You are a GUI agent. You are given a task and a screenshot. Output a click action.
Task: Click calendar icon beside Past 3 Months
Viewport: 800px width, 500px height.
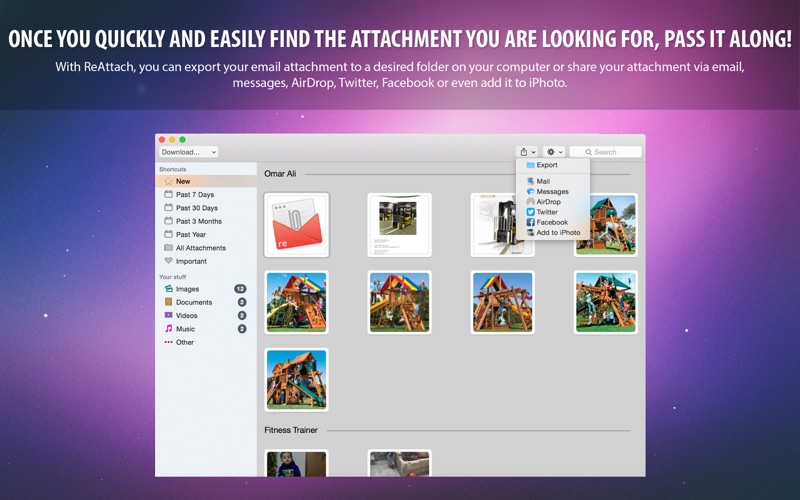[x=168, y=220]
